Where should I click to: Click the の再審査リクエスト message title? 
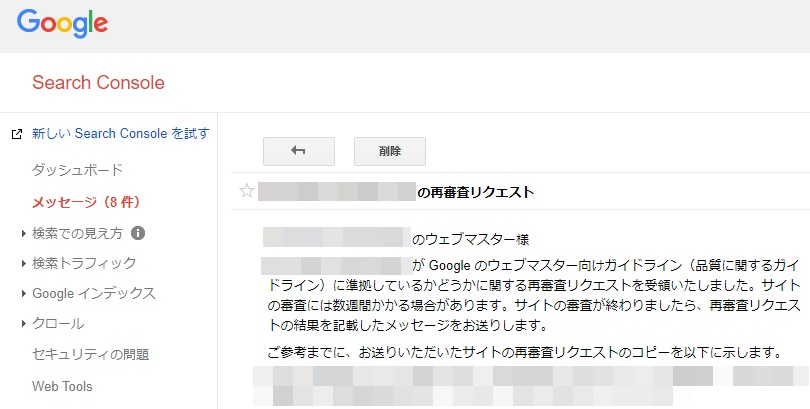click(x=475, y=192)
